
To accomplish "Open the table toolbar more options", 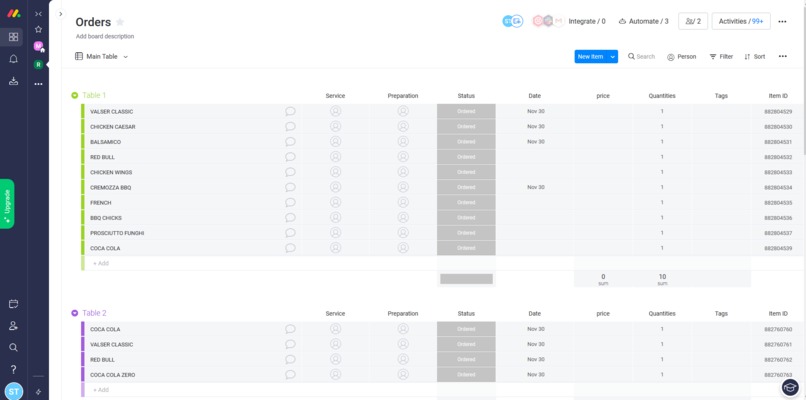I will 782,57.
